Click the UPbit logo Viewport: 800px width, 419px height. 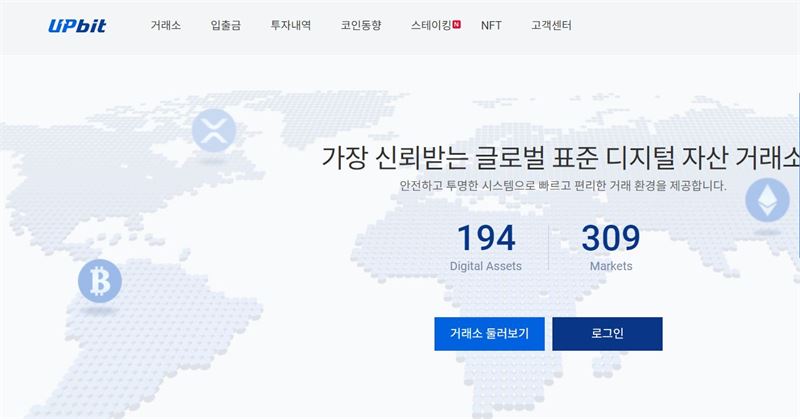(x=77, y=26)
